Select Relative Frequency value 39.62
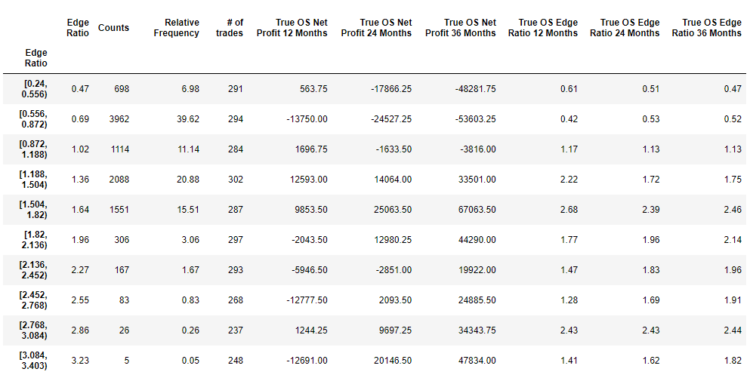Image resolution: width=750 pixels, height=378 pixels. [x=188, y=119]
